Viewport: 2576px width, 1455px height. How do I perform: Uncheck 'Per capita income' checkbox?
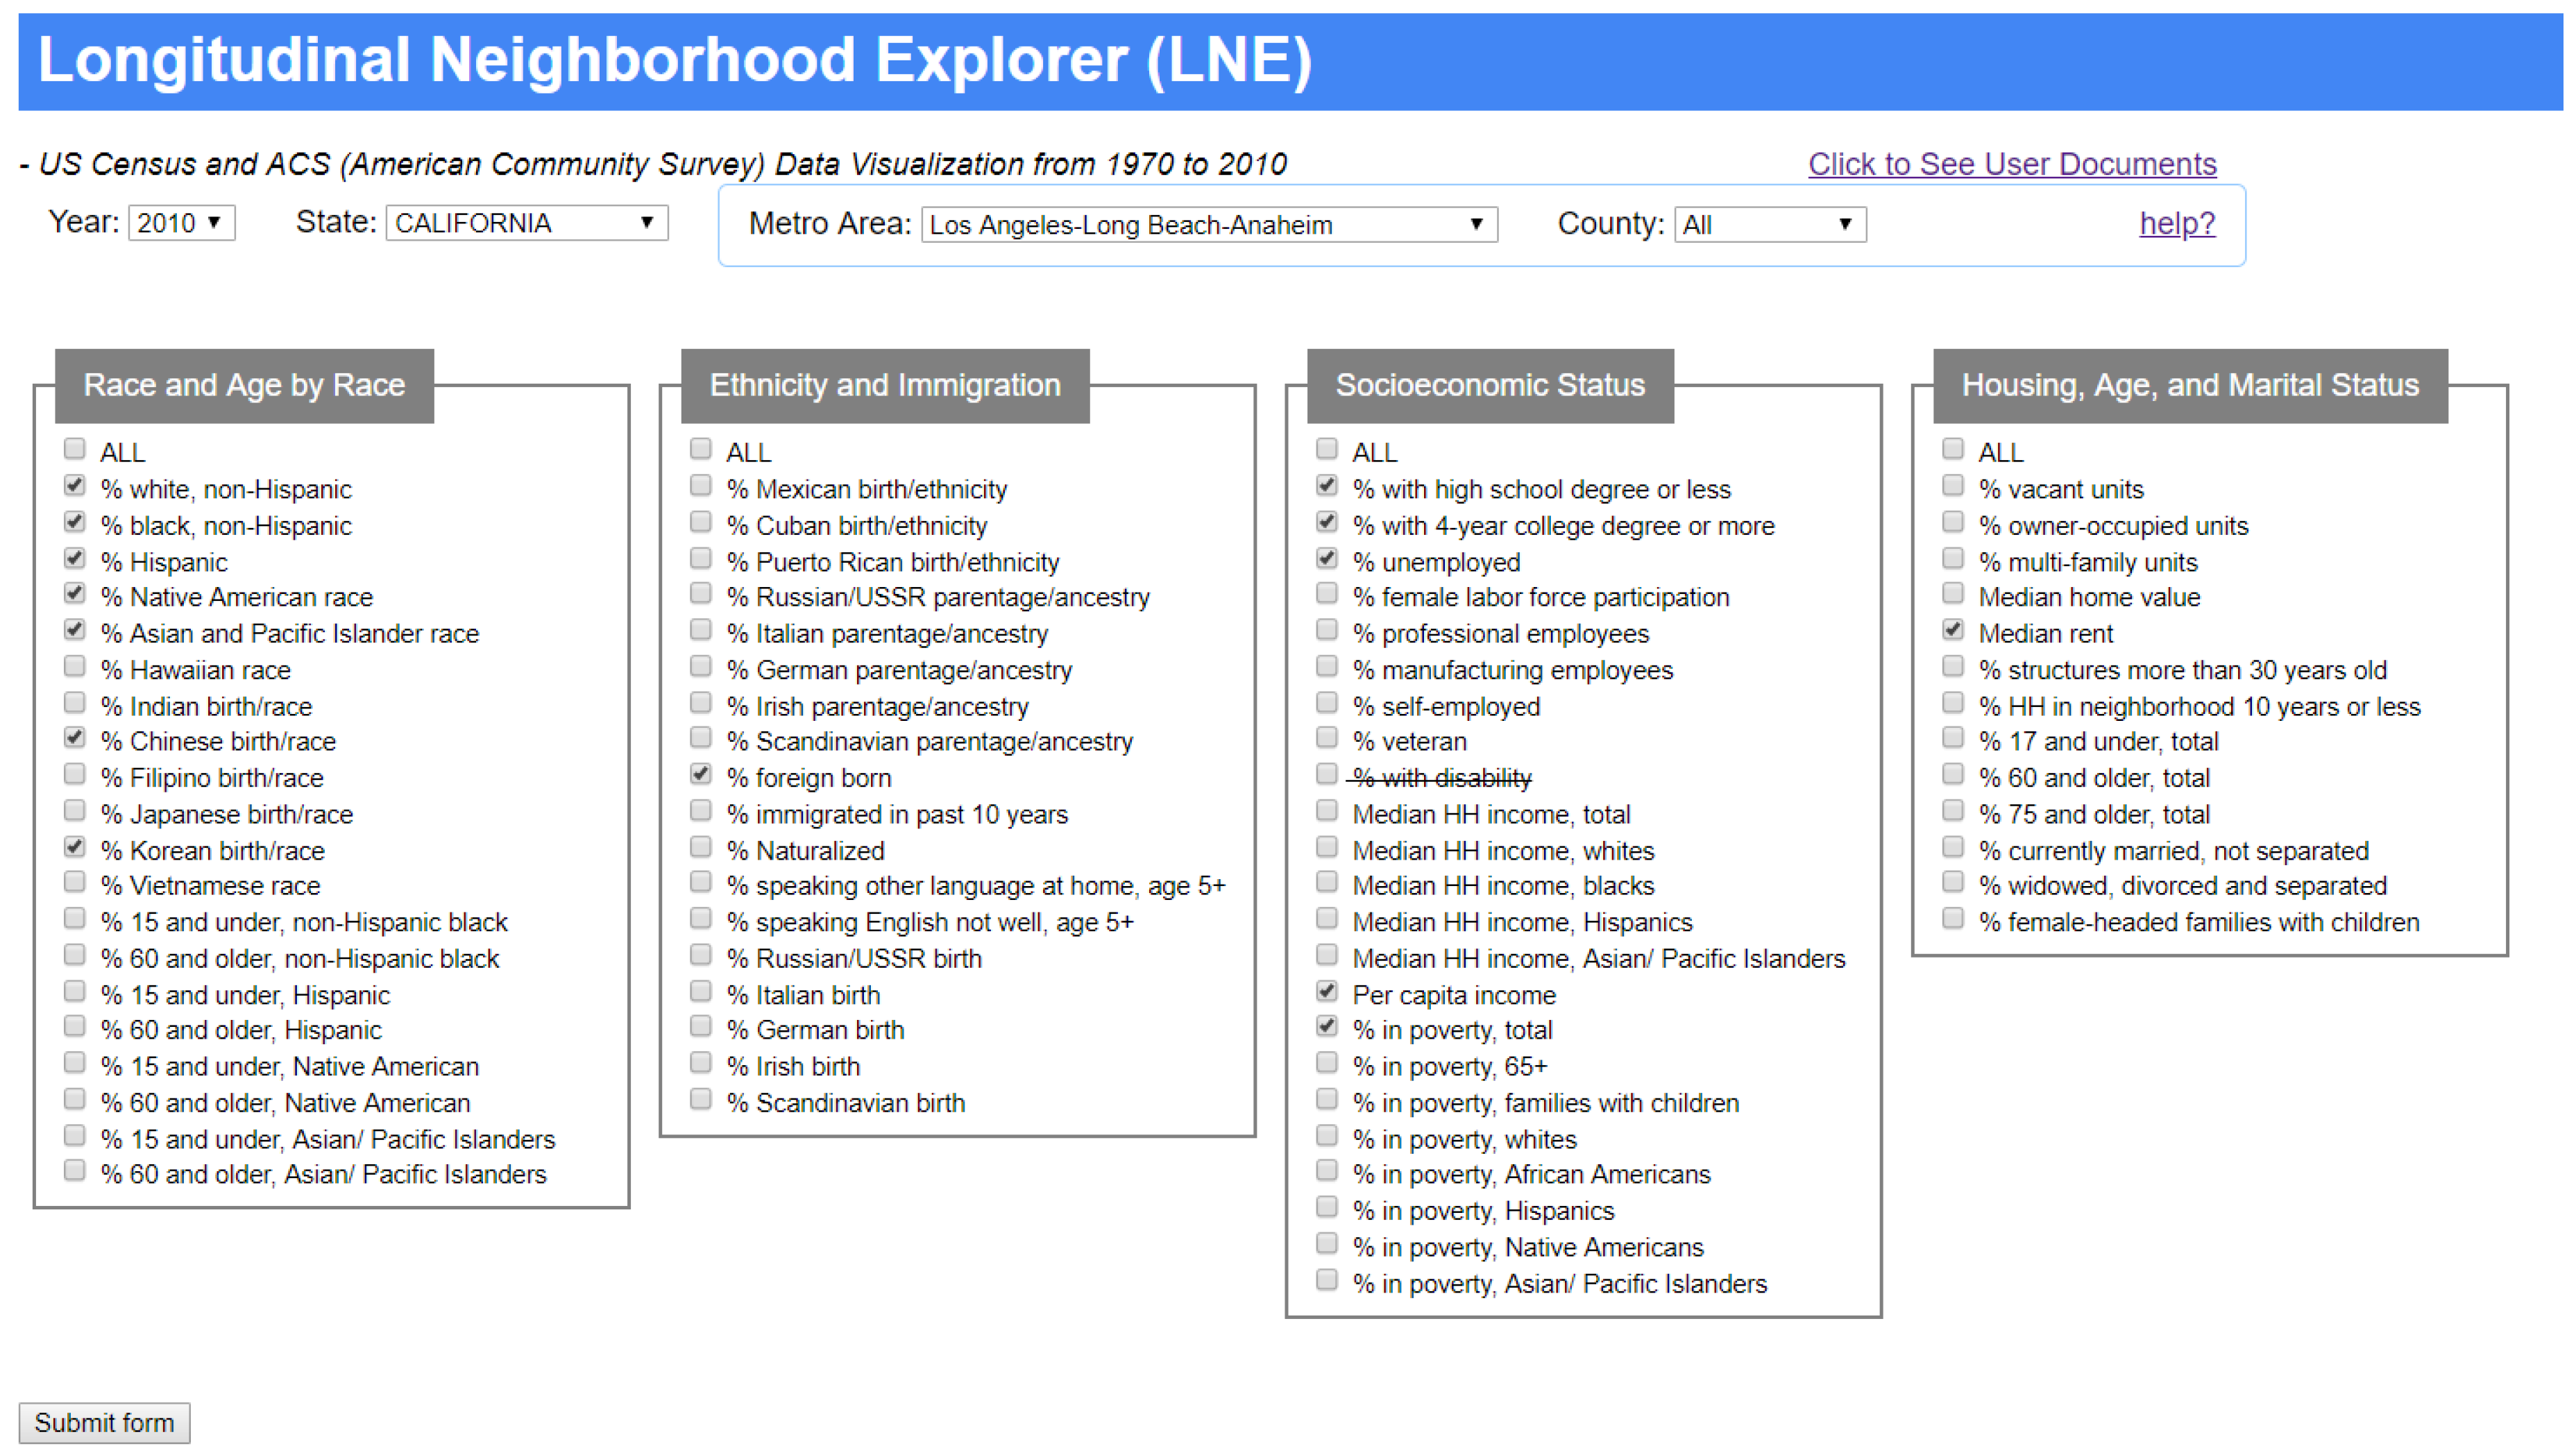click(1327, 991)
